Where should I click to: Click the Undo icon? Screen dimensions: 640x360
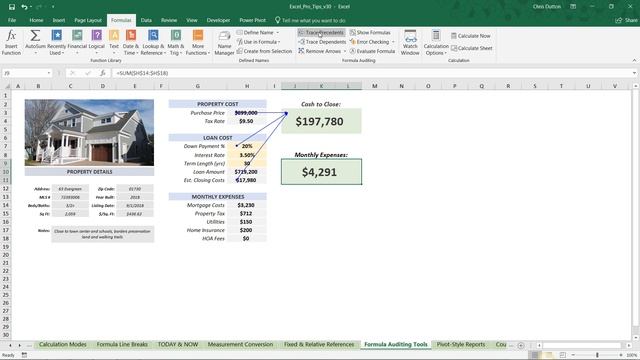coord(24,7)
